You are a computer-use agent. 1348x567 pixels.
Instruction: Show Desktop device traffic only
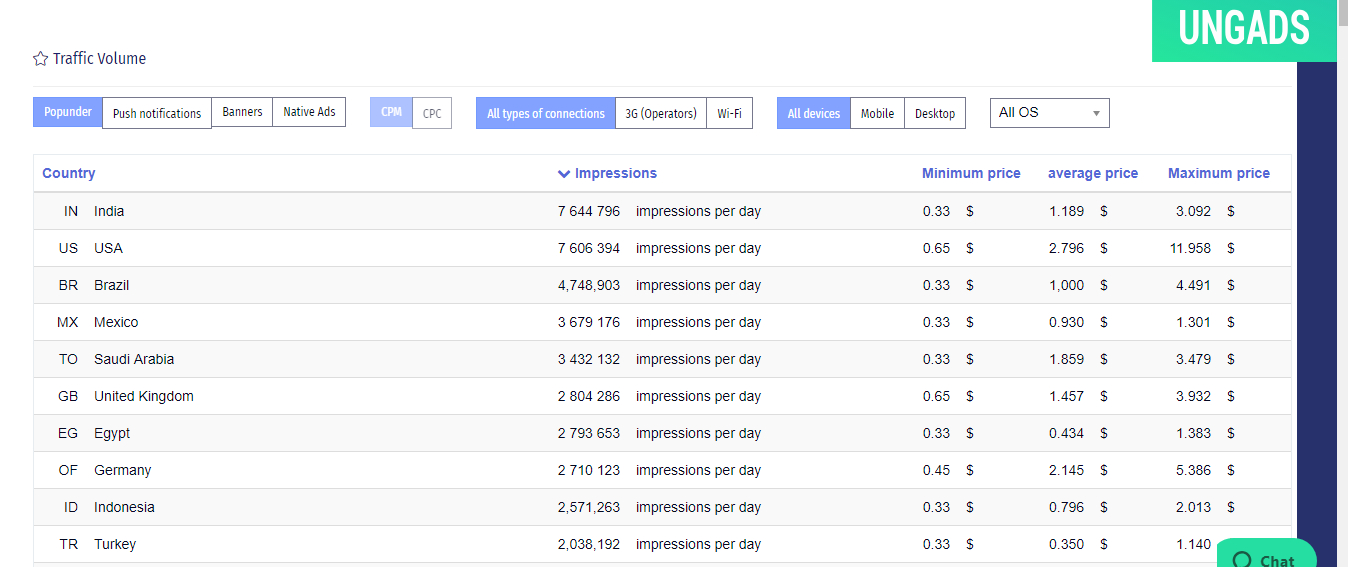click(935, 113)
